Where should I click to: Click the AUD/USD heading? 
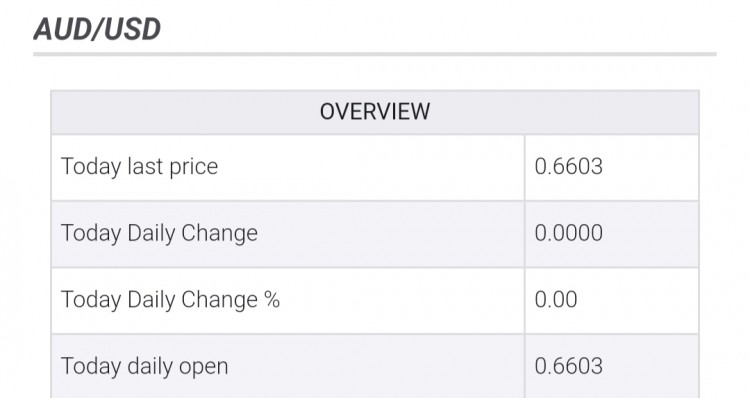coord(97,29)
